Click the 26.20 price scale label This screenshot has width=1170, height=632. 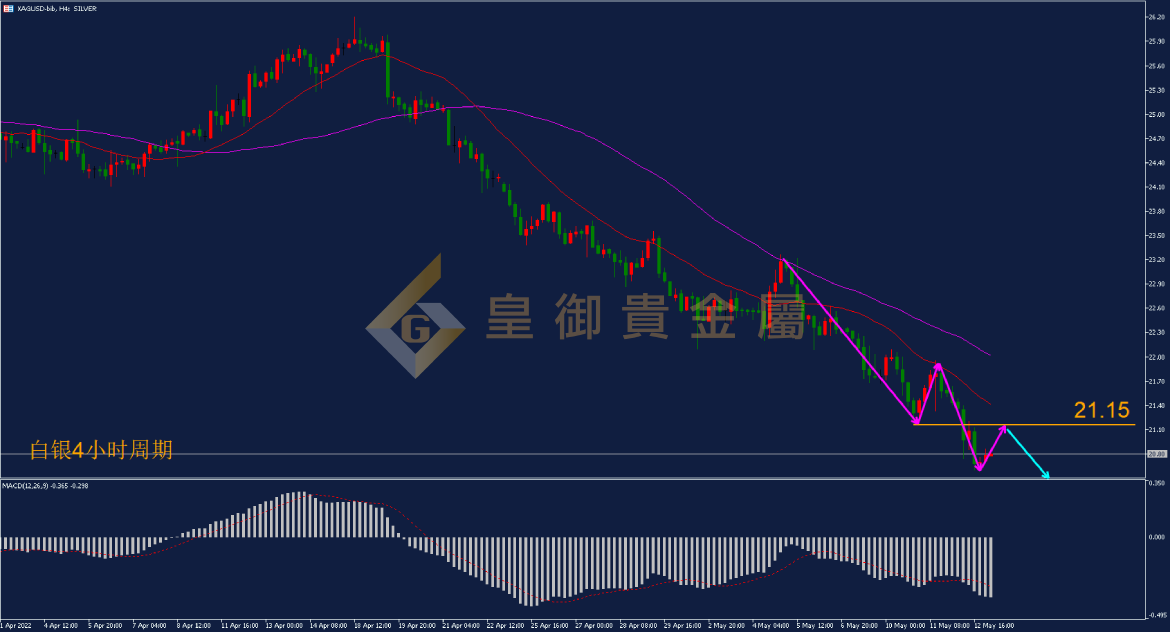(x=1157, y=16)
